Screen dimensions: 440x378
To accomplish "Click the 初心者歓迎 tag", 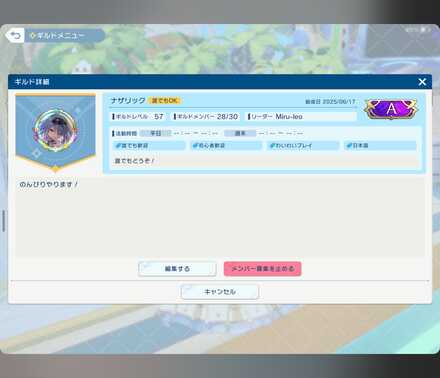I will [x=226, y=146].
